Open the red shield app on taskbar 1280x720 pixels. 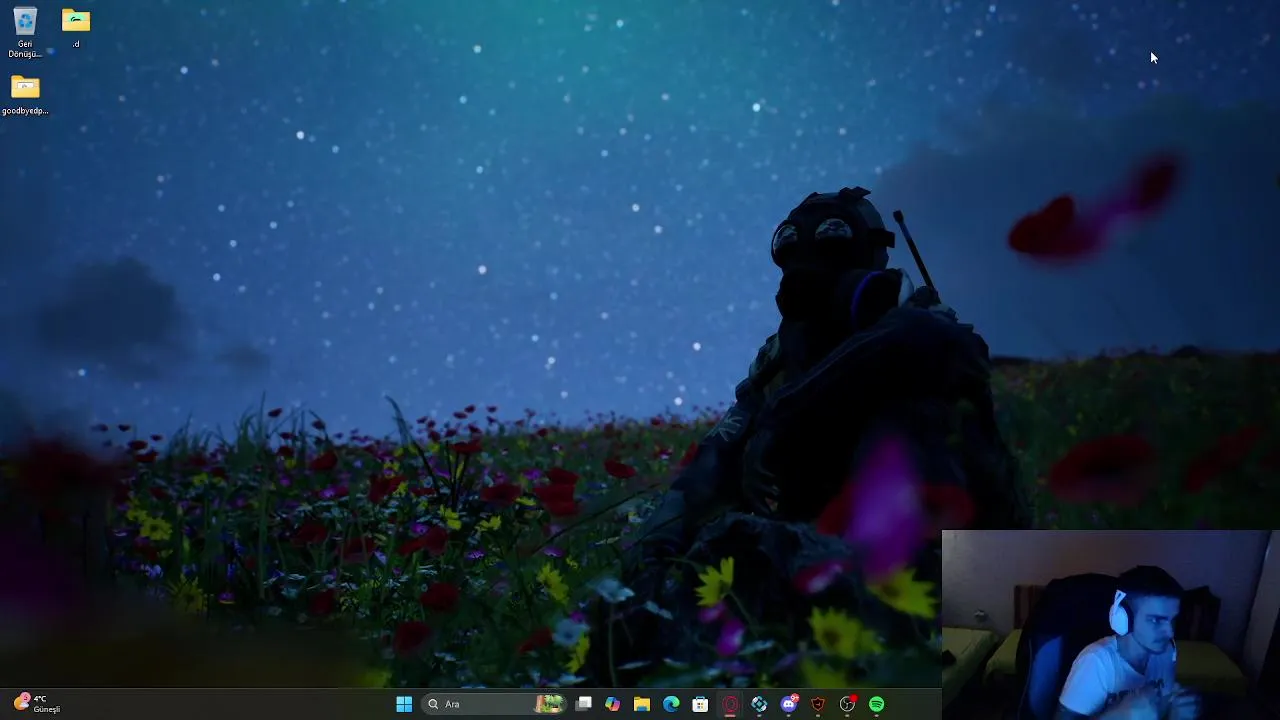pos(818,704)
